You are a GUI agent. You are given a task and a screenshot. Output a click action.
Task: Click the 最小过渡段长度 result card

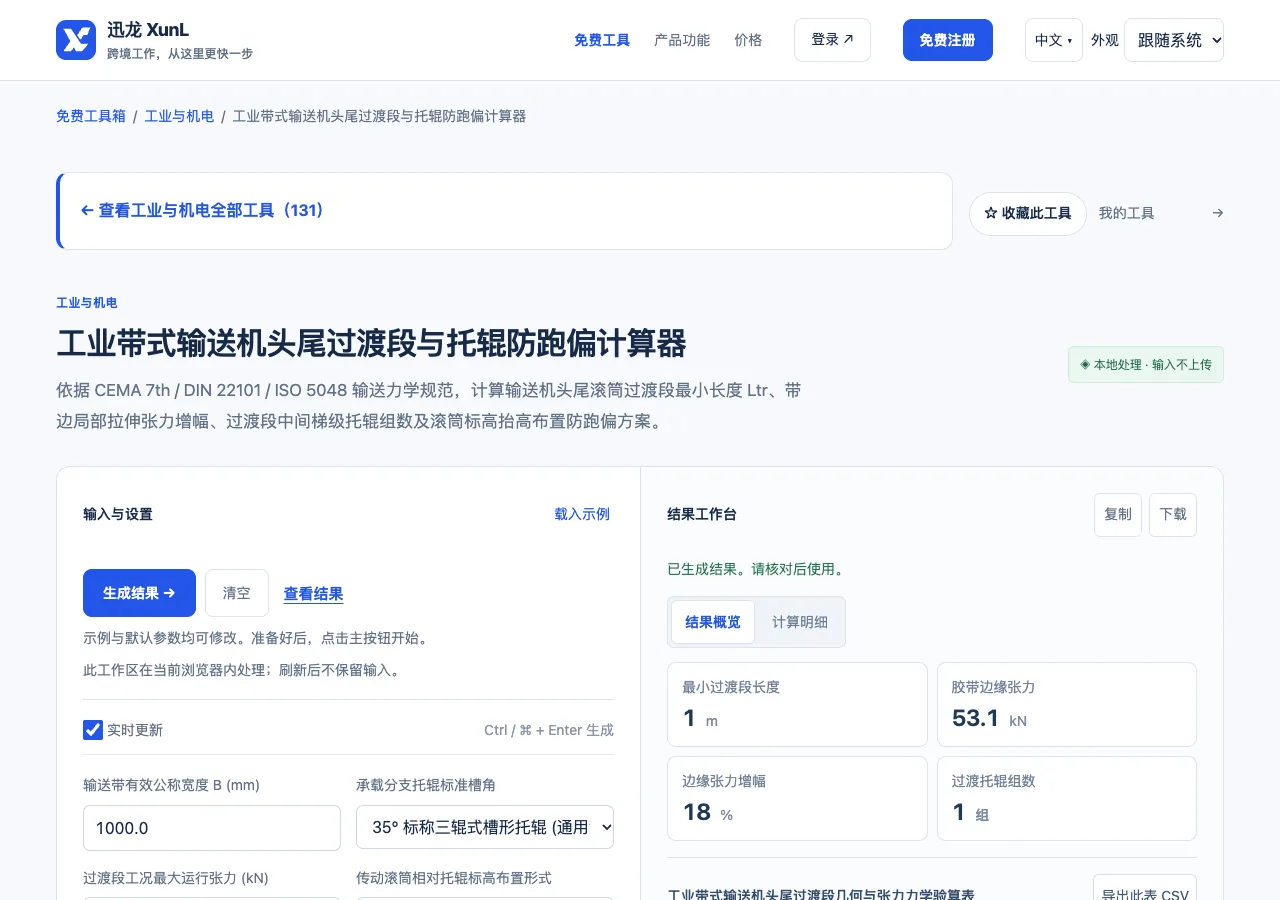797,704
